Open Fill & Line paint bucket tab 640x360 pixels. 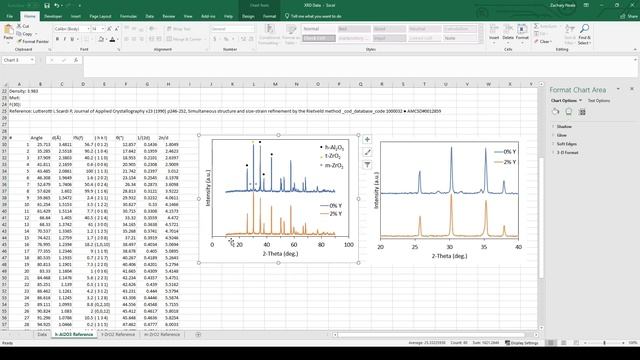click(556, 111)
